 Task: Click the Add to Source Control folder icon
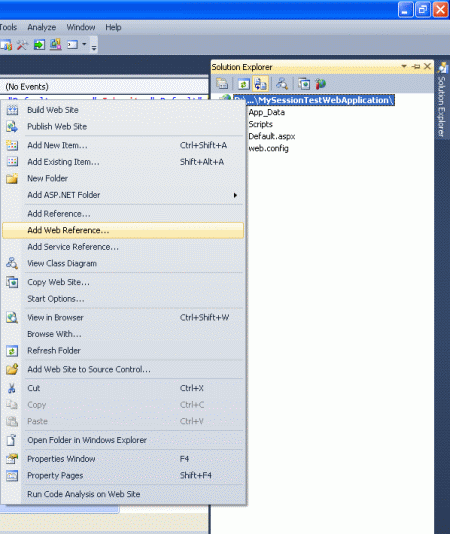point(12,369)
